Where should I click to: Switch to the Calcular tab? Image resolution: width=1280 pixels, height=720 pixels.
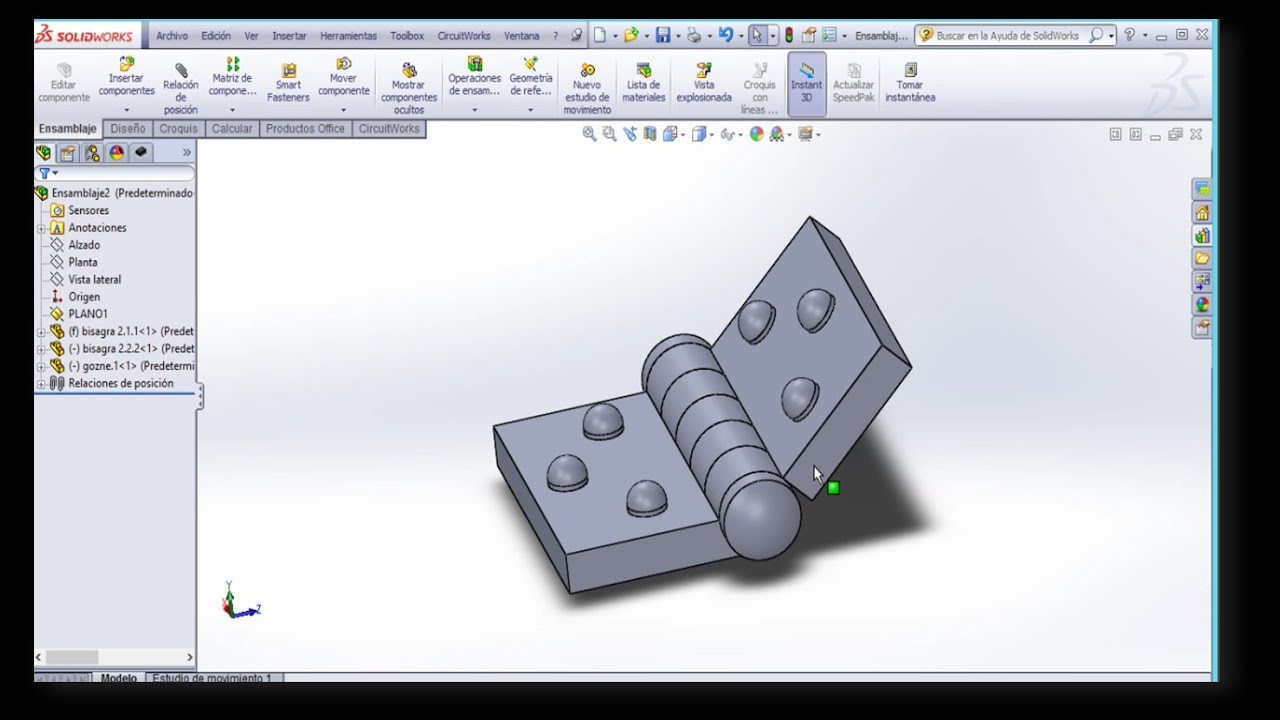pyautogui.click(x=232, y=129)
